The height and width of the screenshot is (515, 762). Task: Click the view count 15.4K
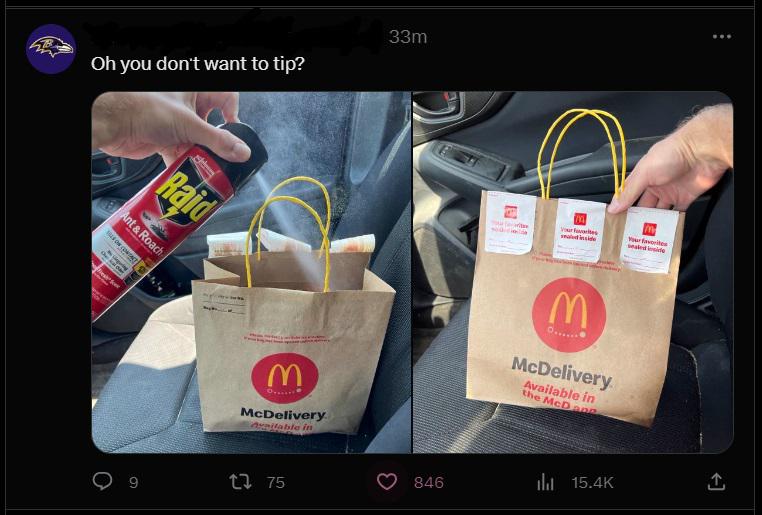pyautogui.click(x=592, y=482)
